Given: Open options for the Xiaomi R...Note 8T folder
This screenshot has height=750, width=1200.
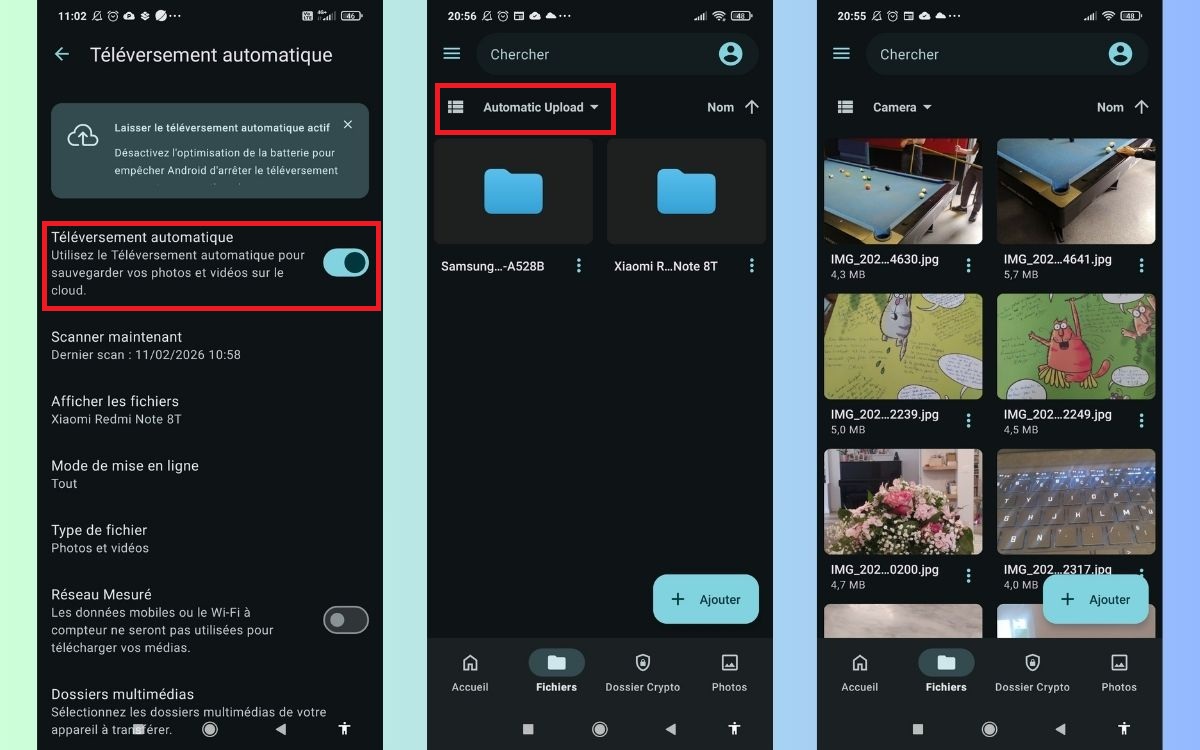Looking at the screenshot, I should [x=751, y=265].
